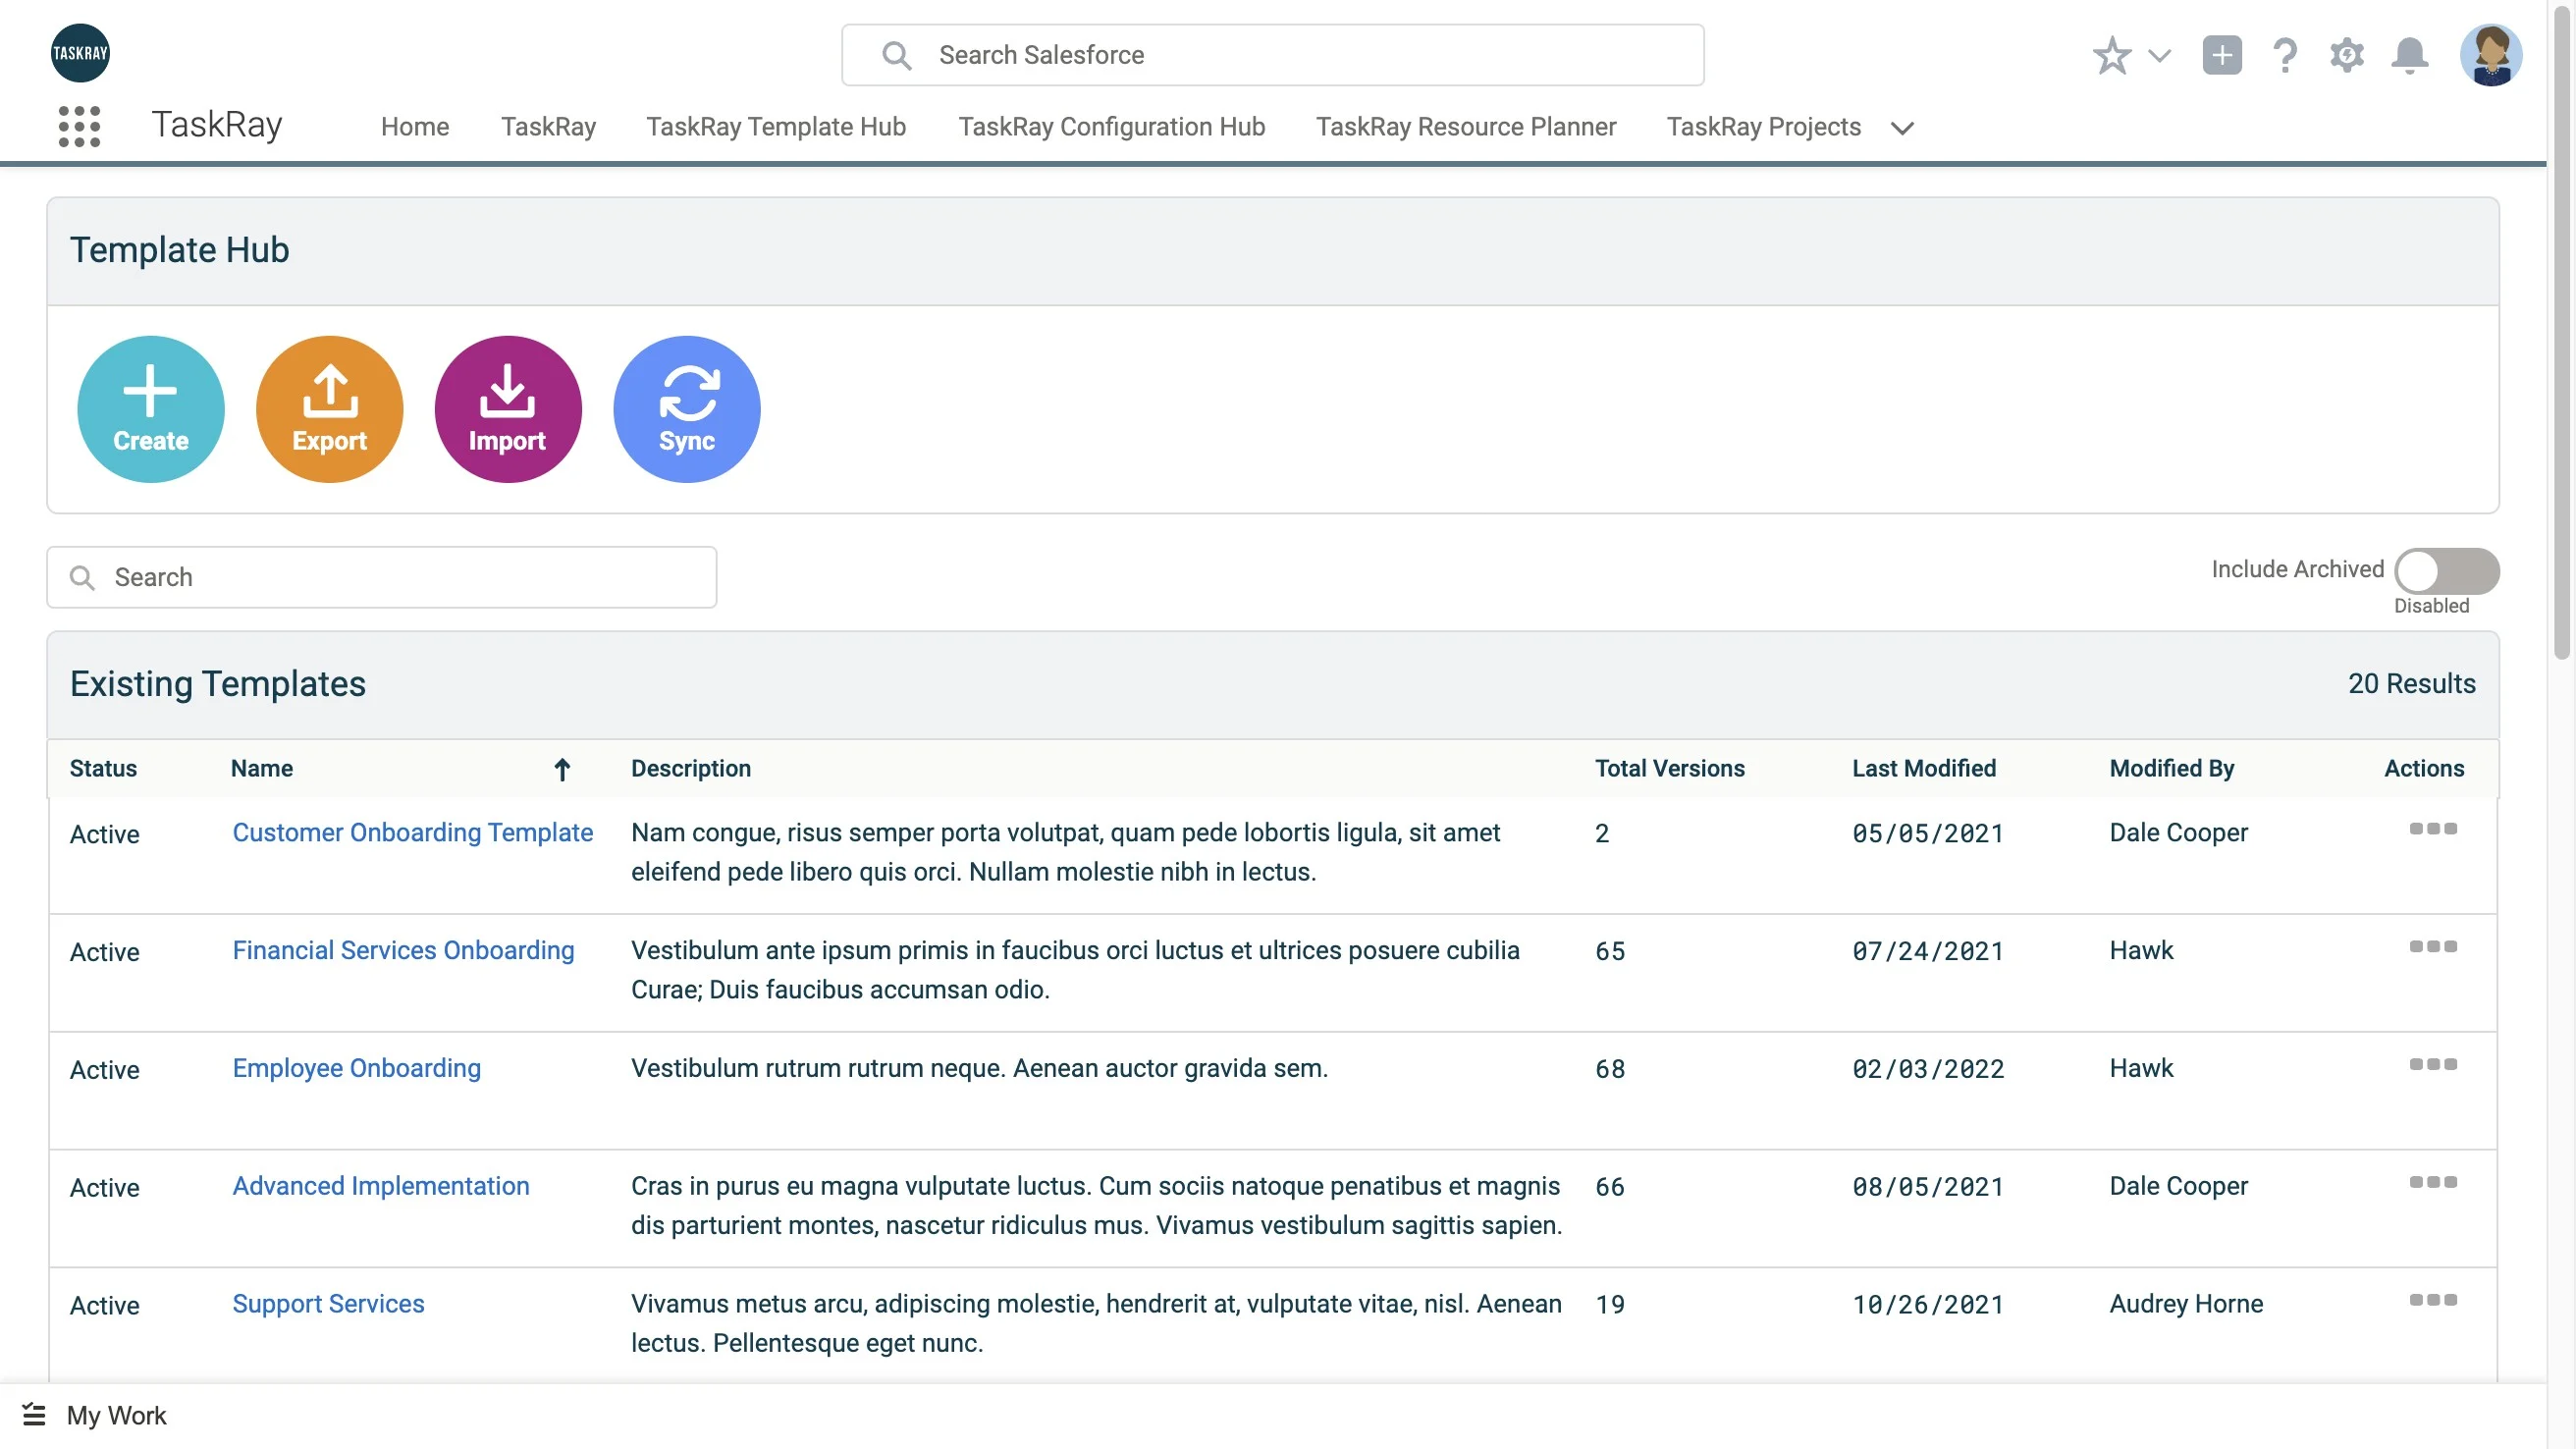Open Advanced Implementation template link
Screen dimensions: 2576x1449
pos(381,1186)
